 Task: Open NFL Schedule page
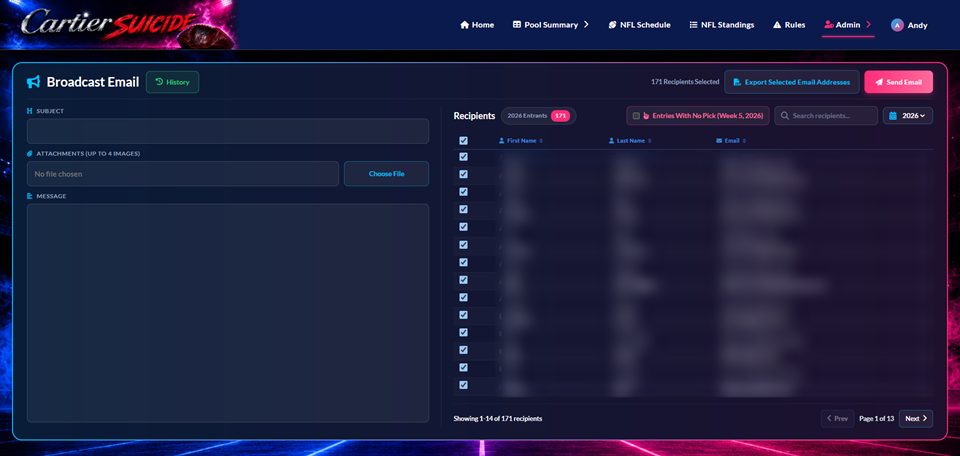click(639, 25)
